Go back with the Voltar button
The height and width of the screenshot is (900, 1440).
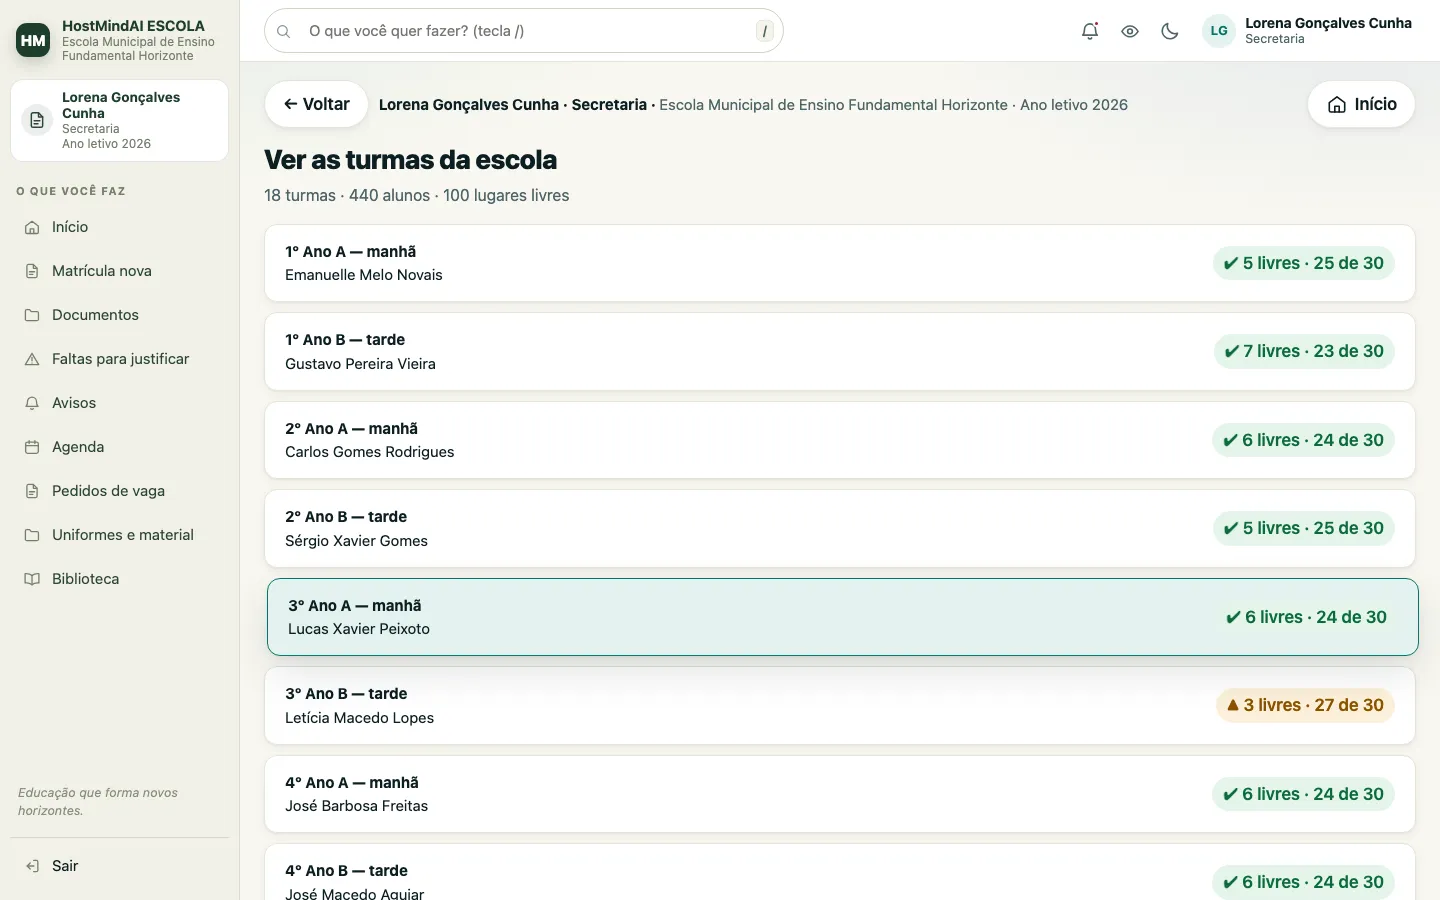[x=316, y=104]
